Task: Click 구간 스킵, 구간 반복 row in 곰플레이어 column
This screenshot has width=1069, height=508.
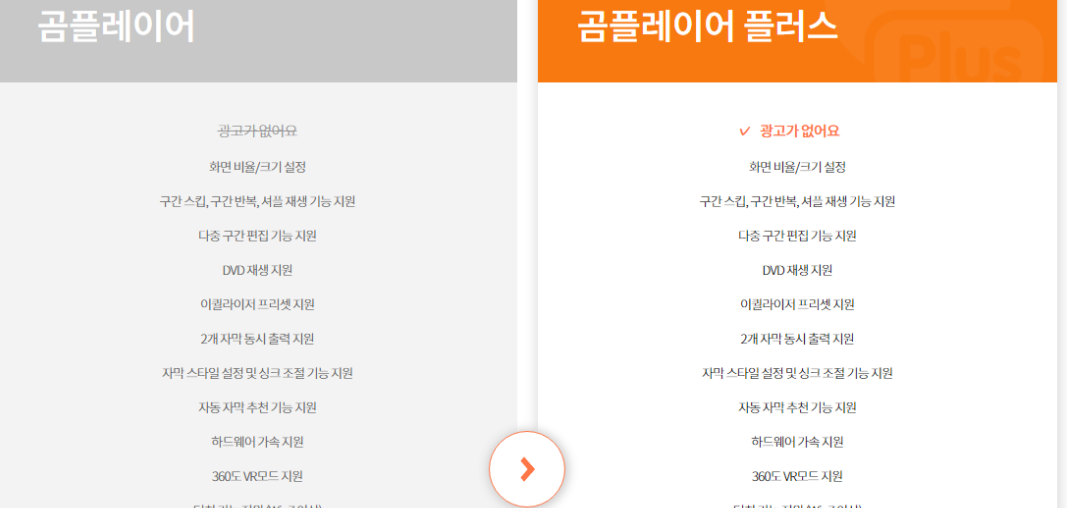Action: click(257, 201)
